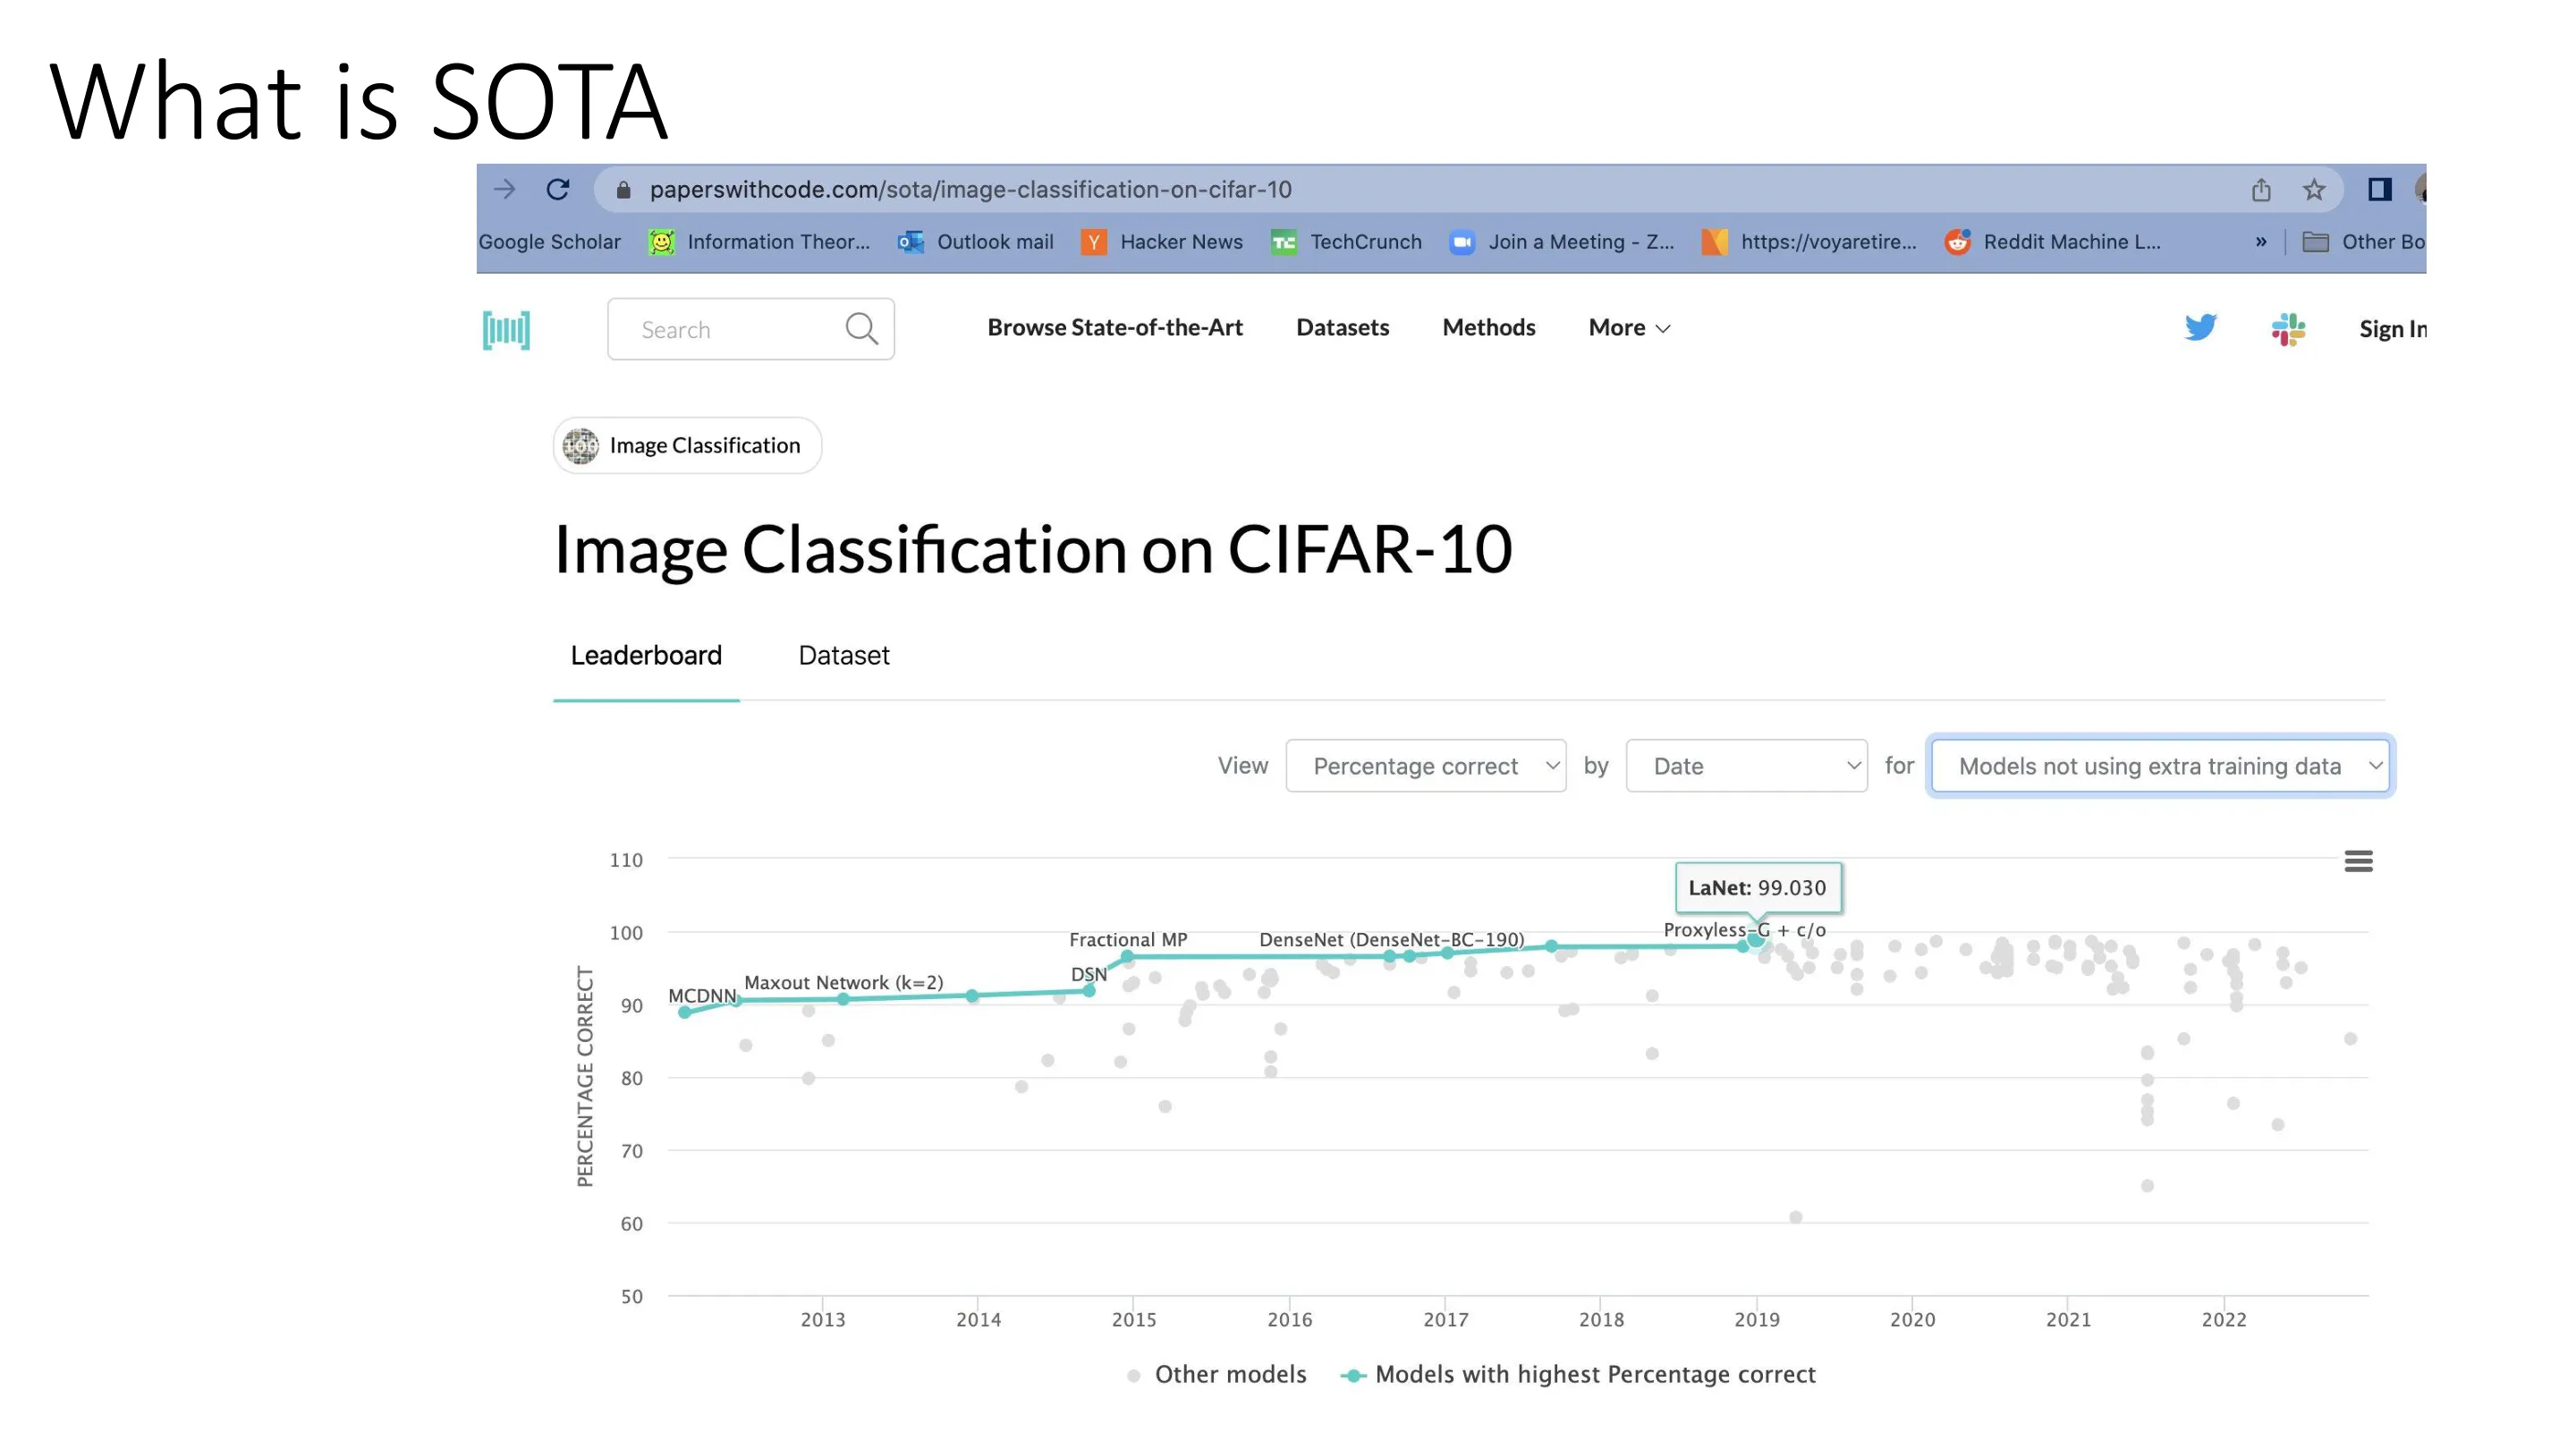This screenshot has width=2576, height=1449.
Task: Toggle Other models legend entry
Action: click(1216, 1374)
